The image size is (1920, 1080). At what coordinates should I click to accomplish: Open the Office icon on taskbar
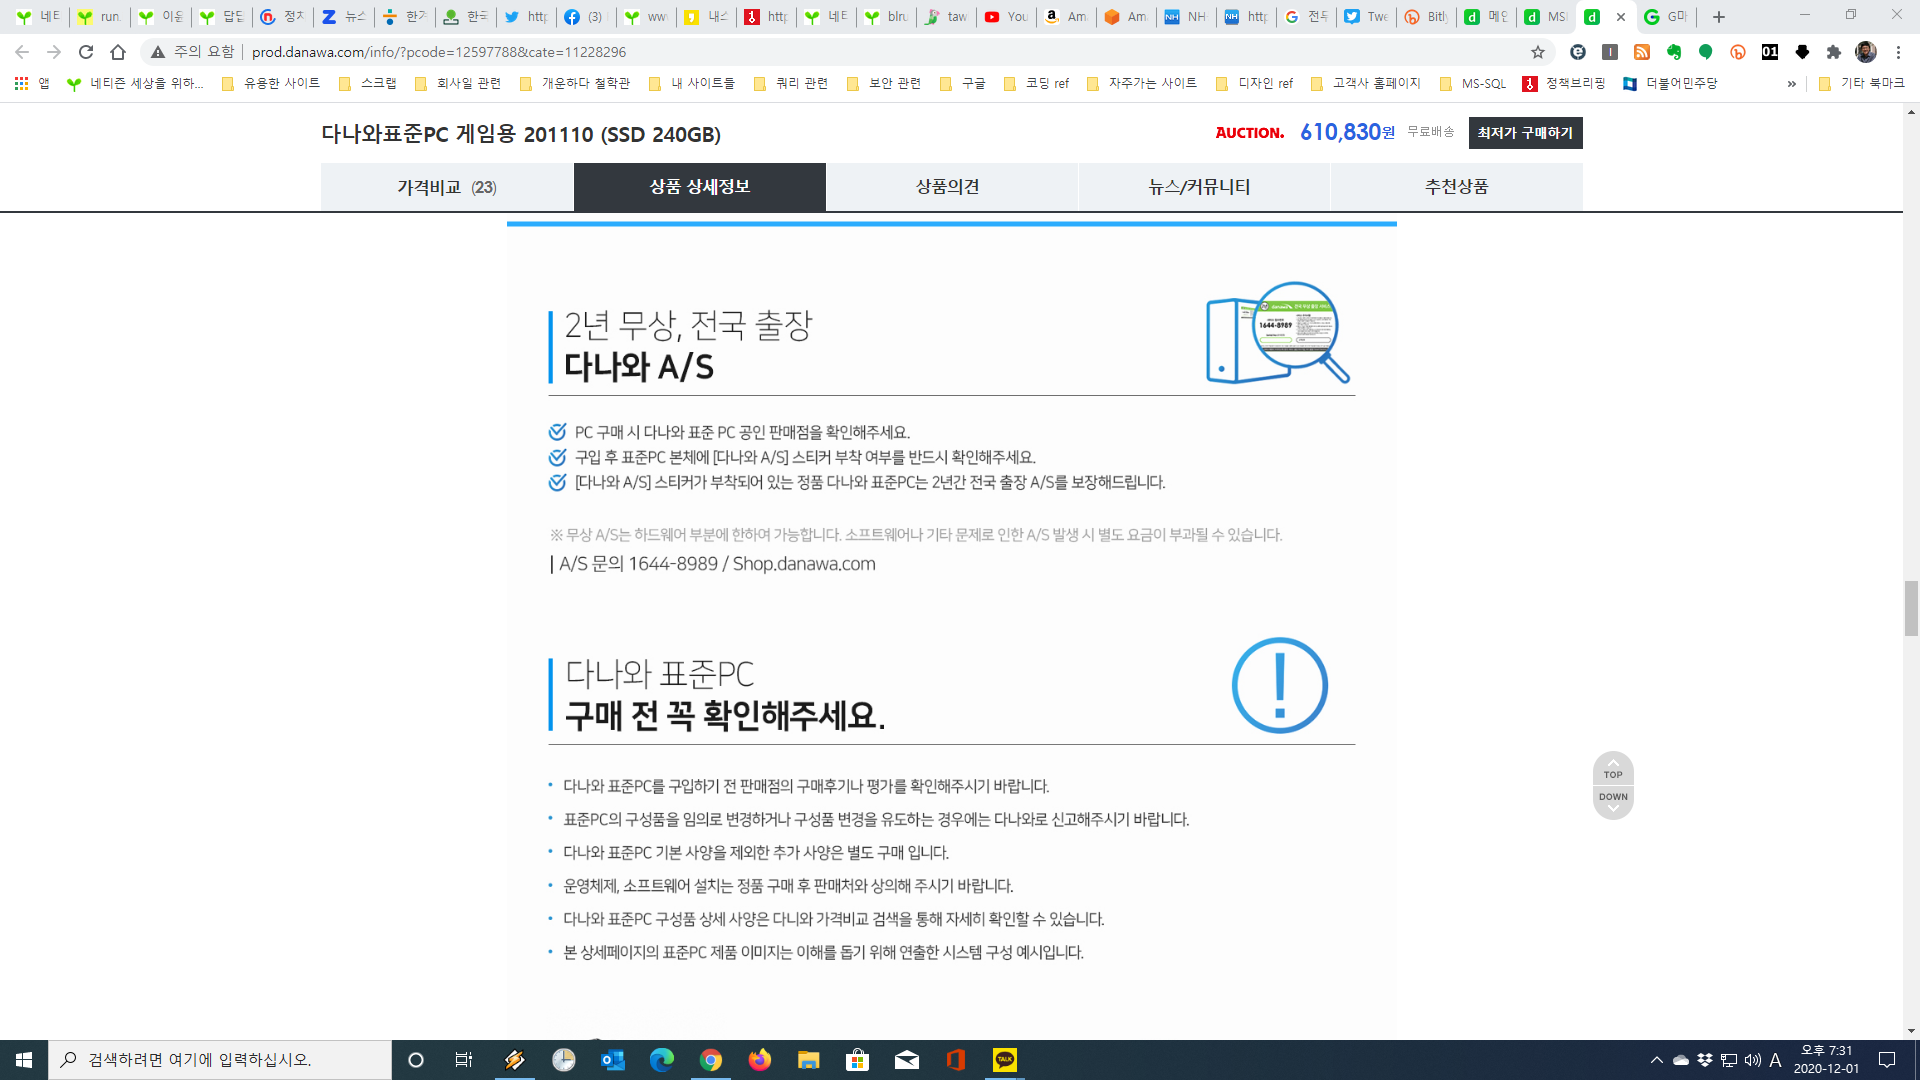[x=955, y=1060]
